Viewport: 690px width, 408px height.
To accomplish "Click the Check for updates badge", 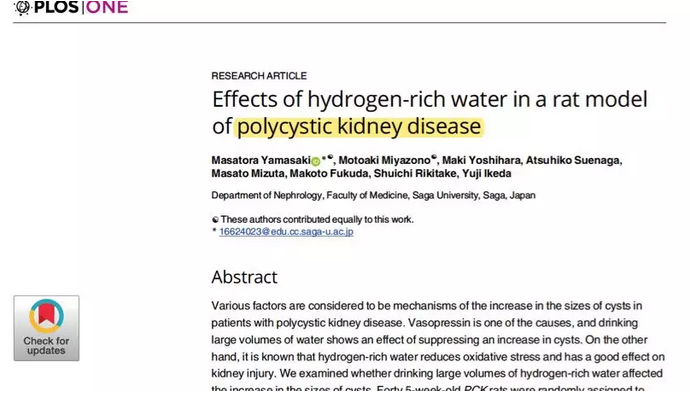I will click(x=46, y=328).
